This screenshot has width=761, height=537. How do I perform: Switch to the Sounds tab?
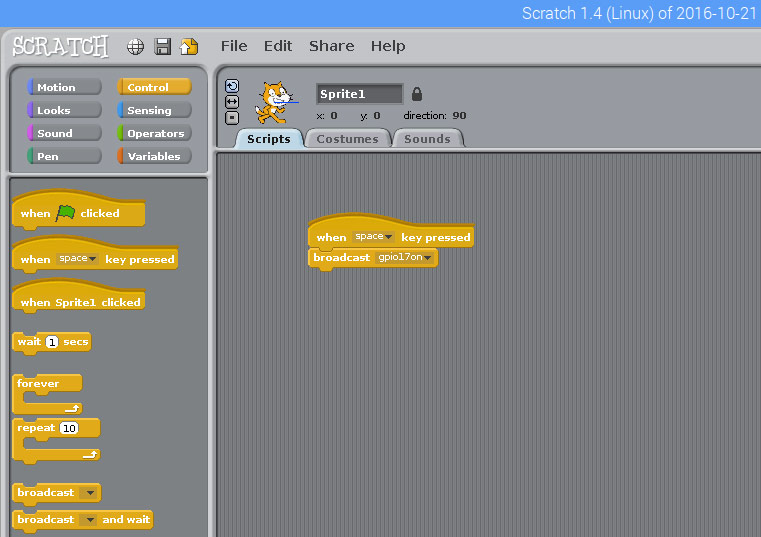click(427, 139)
